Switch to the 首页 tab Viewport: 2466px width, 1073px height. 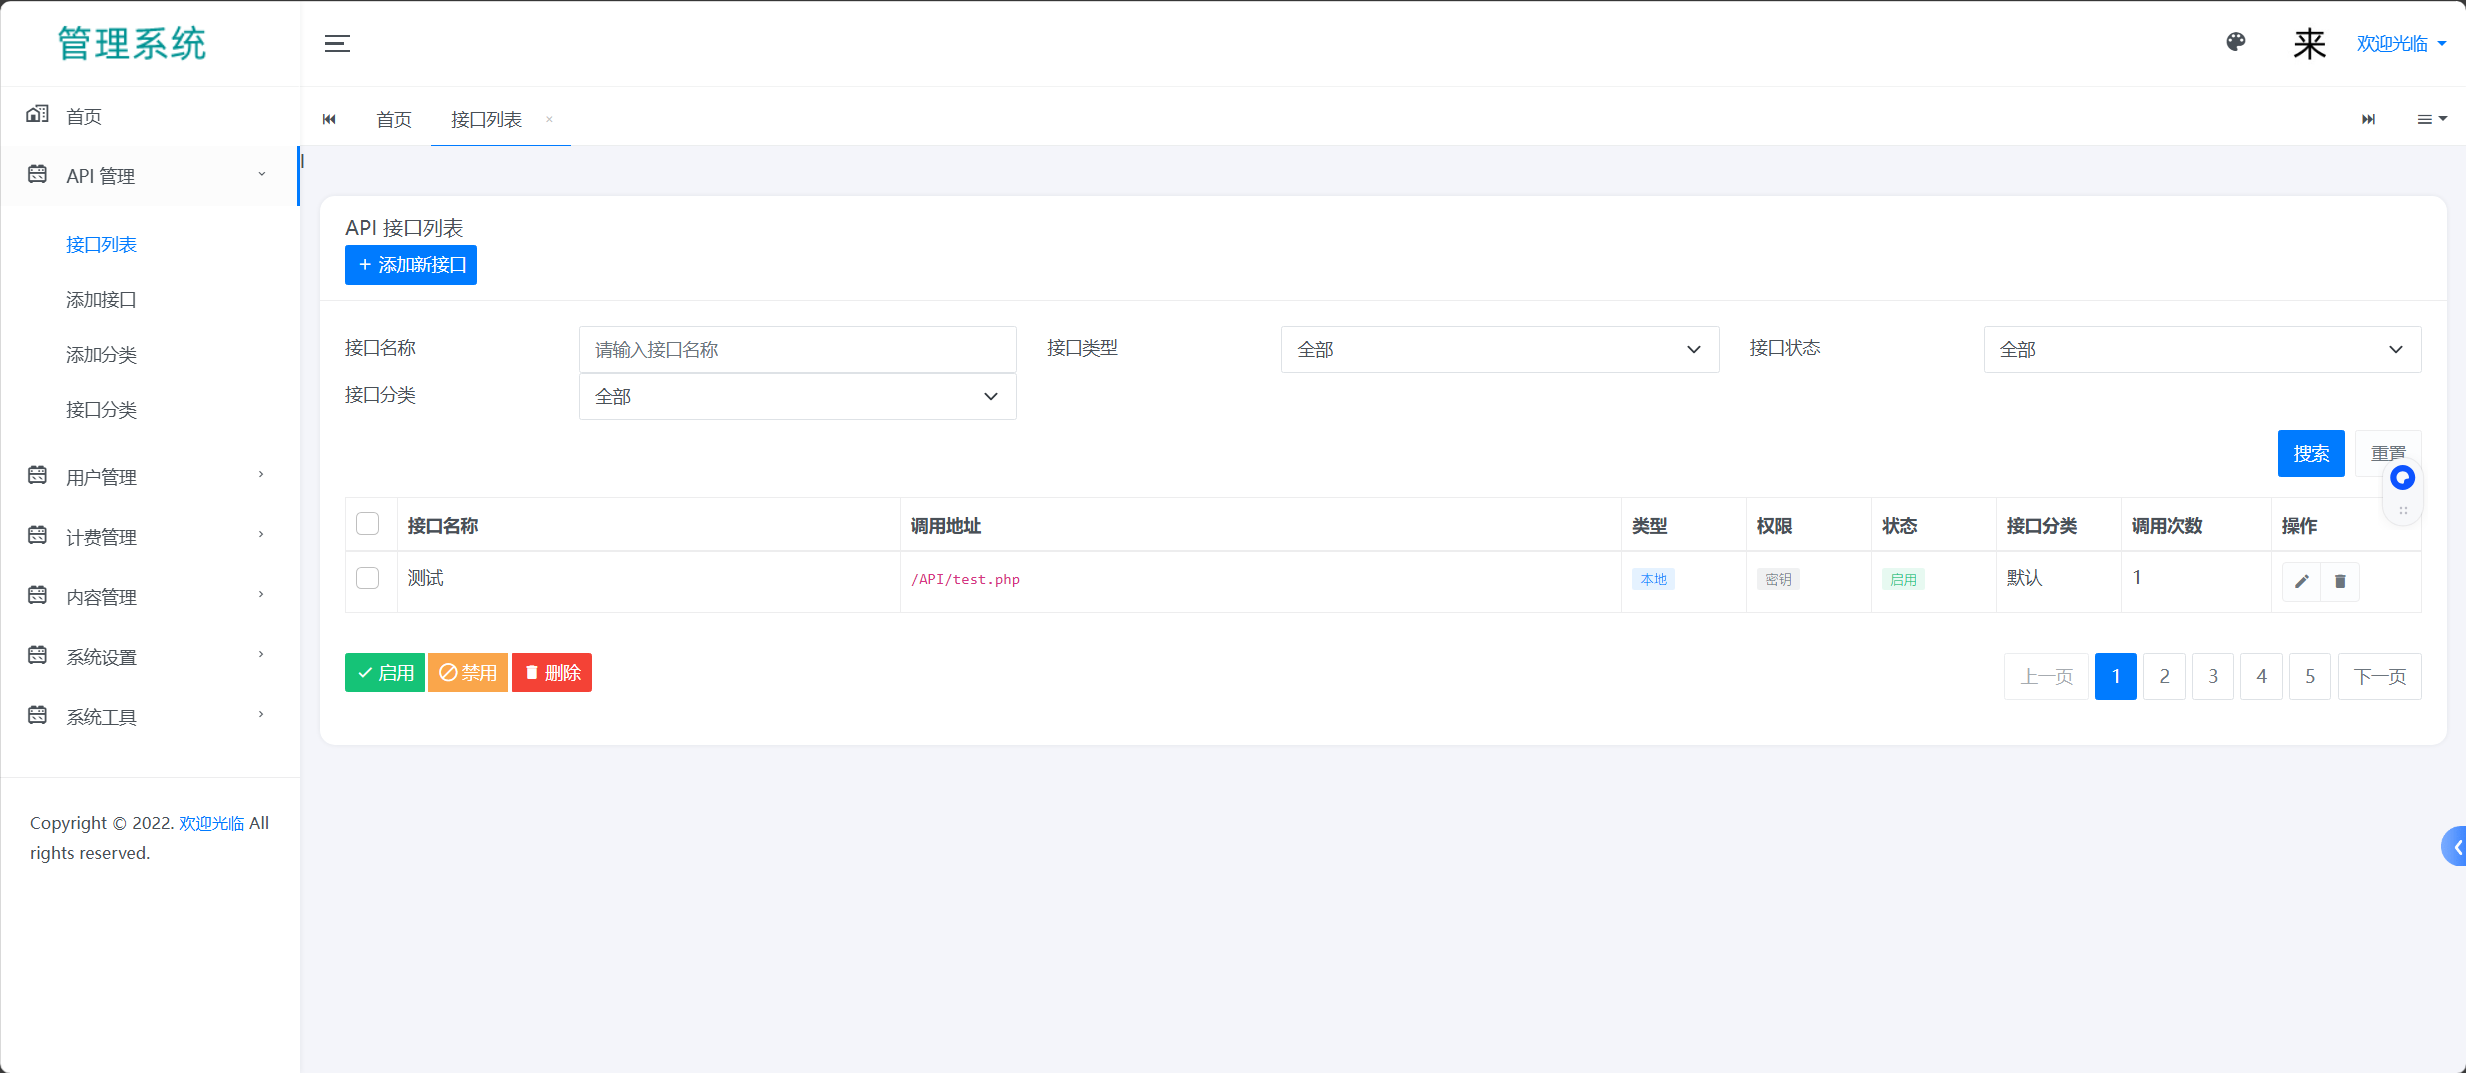tap(393, 120)
